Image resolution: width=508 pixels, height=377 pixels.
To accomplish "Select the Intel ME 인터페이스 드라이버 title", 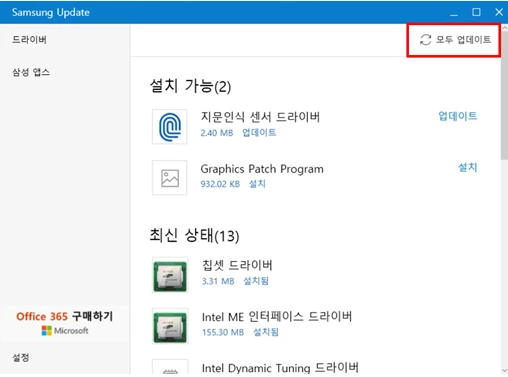I will pyautogui.click(x=277, y=317).
